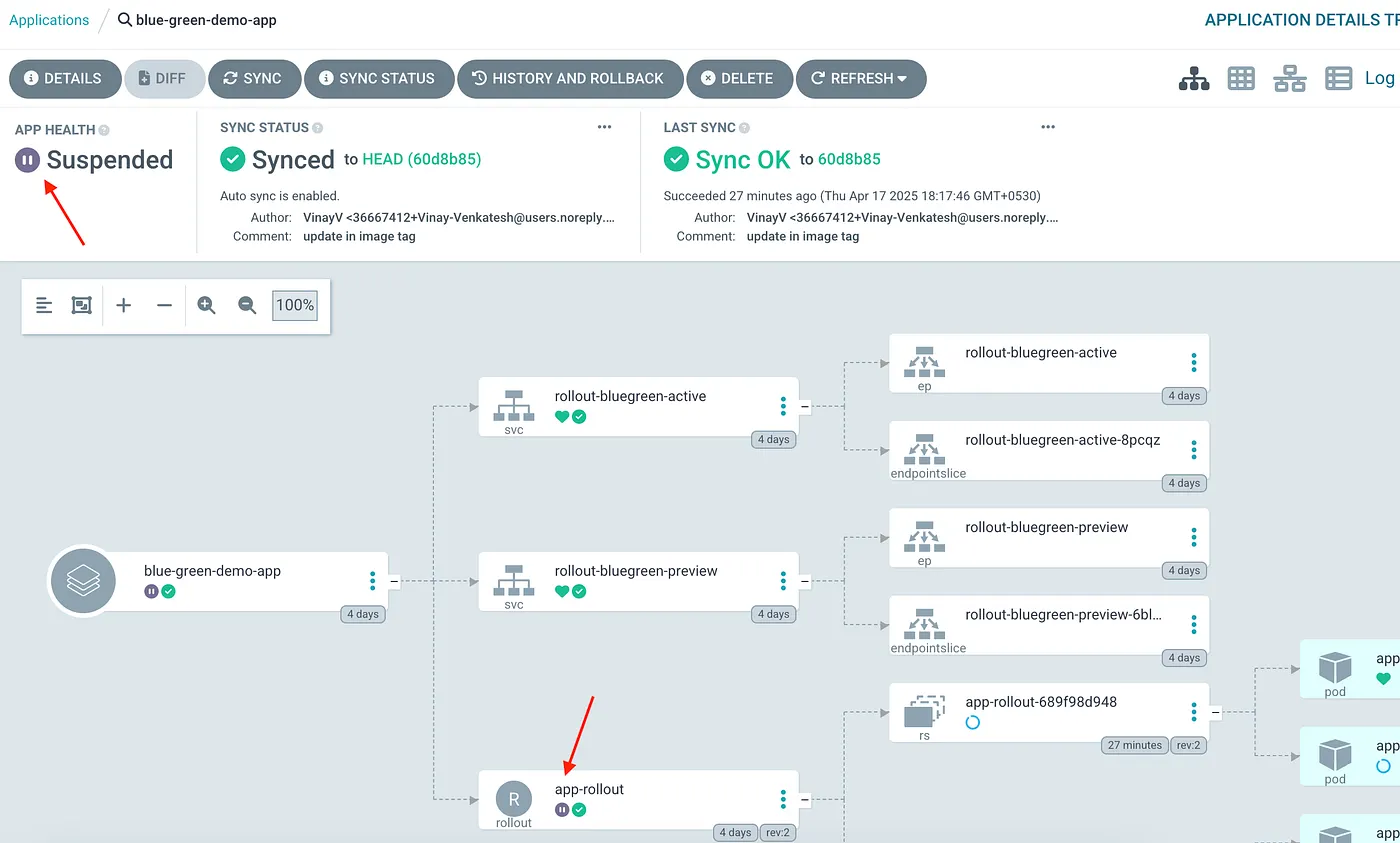Open the three-dot menu for app-rollout

point(783,799)
